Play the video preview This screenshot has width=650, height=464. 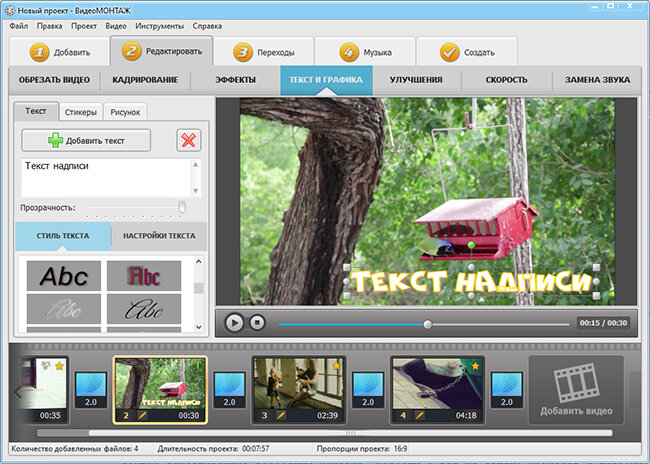tap(234, 323)
